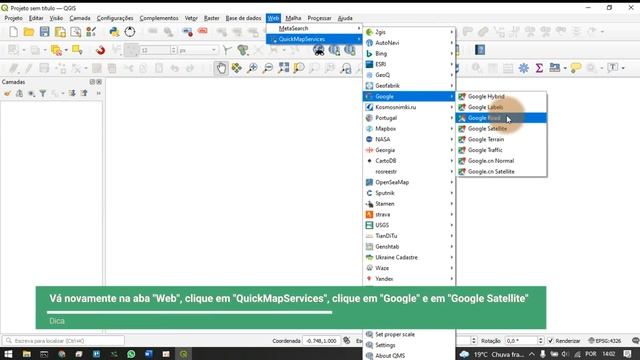Click the New Print Layout icon
The height and width of the screenshot is (360, 640).
coord(60,32)
